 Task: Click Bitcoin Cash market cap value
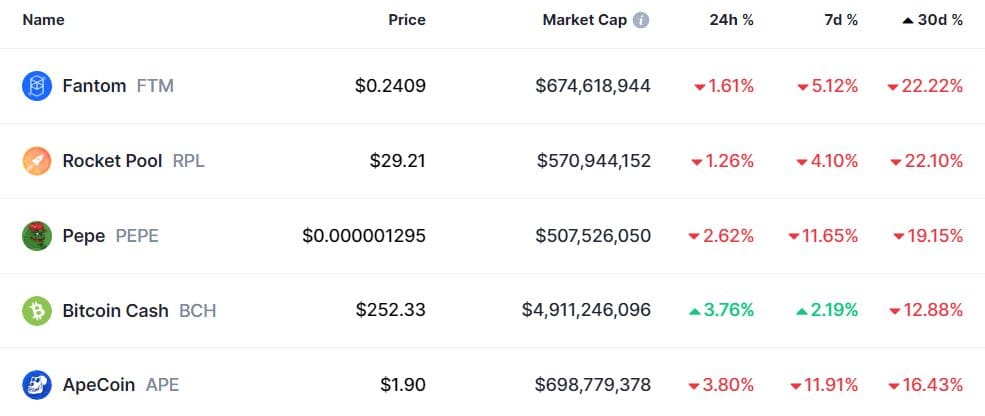pyautogui.click(x=586, y=310)
